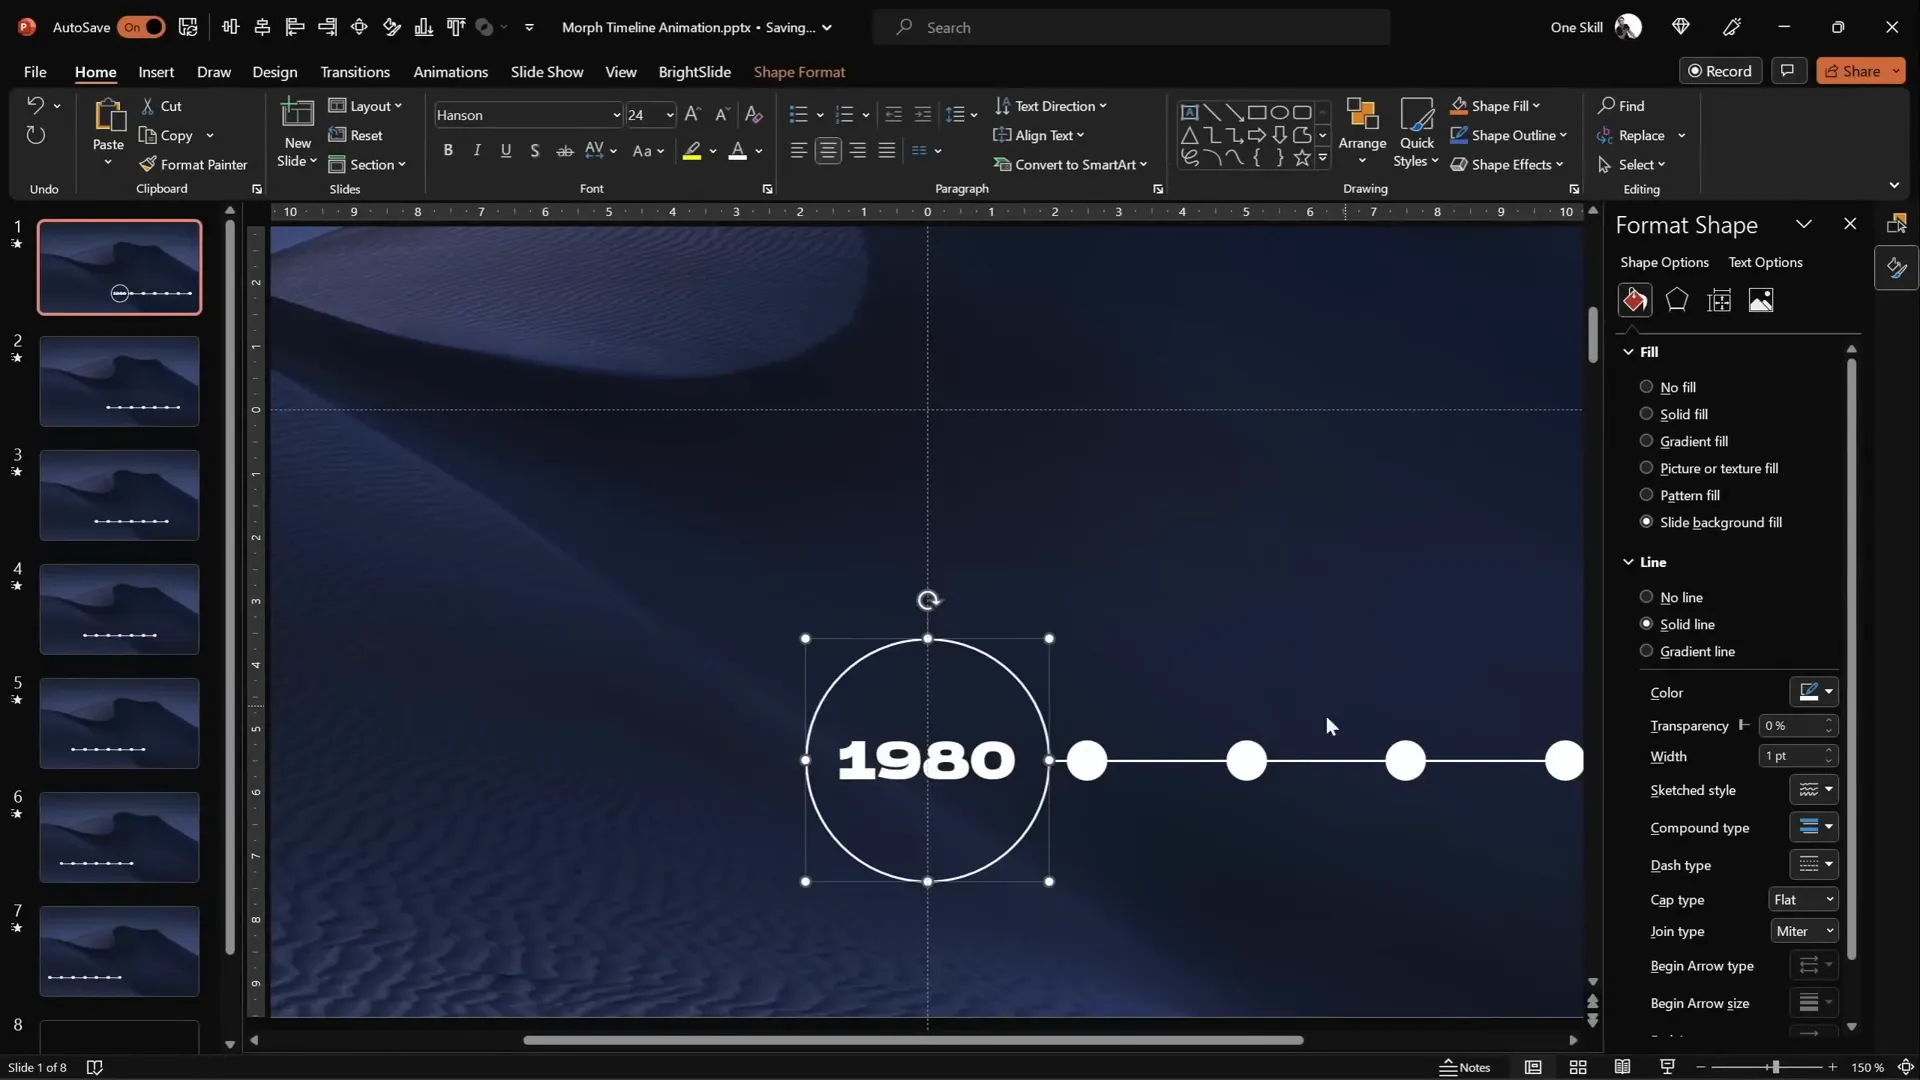
Task: Click Quick Styles in the Drawing group
Action: tap(1416, 133)
